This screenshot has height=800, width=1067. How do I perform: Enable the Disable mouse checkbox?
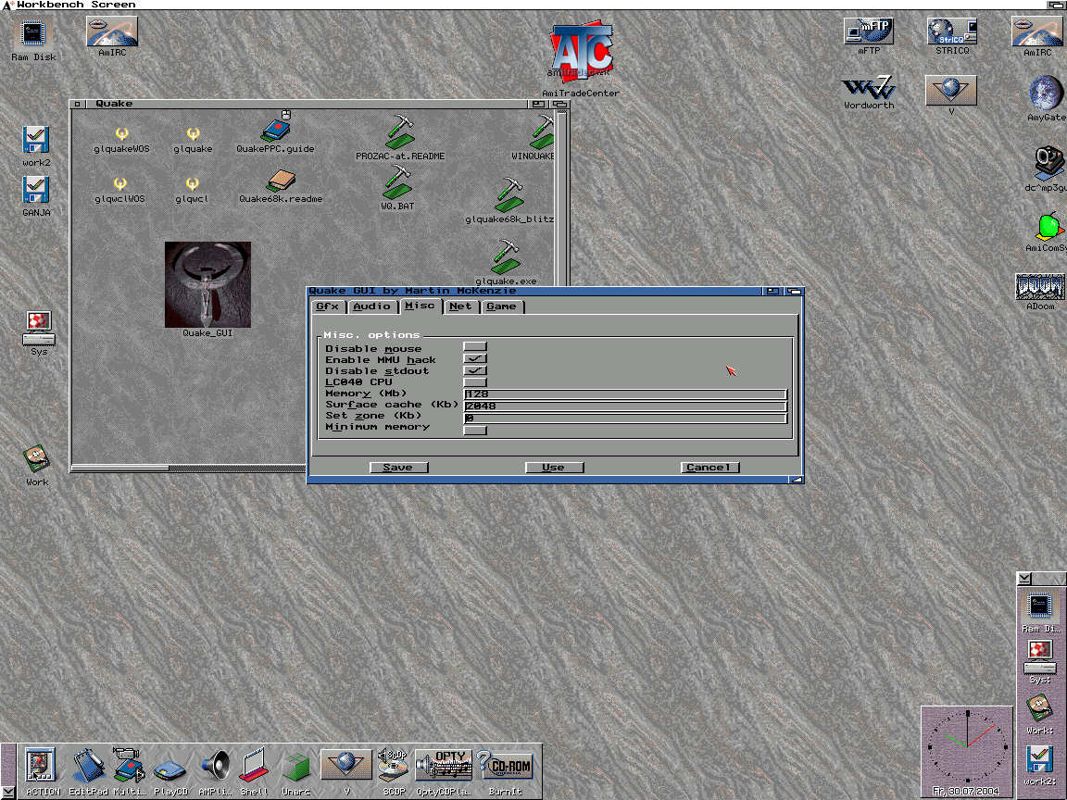pos(475,348)
